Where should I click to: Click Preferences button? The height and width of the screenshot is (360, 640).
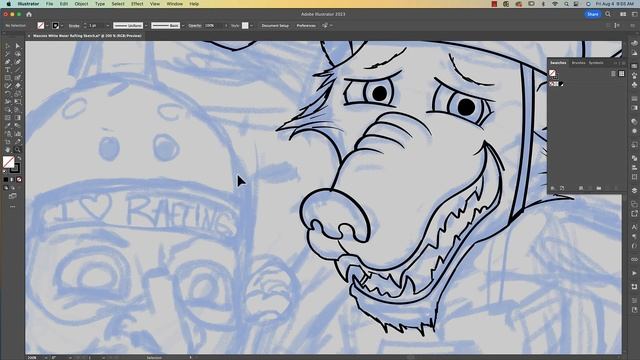pos(306,26)
